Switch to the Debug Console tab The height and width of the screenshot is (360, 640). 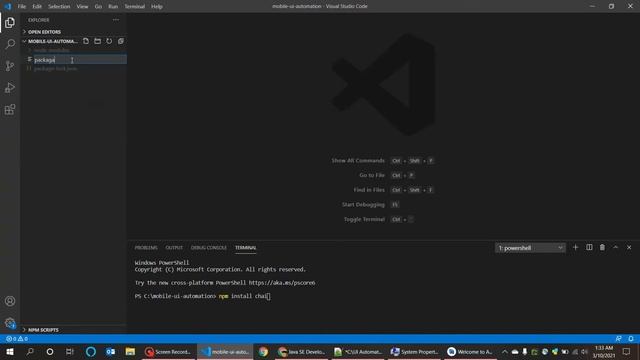pyautogui.click(x=209, y=248)
